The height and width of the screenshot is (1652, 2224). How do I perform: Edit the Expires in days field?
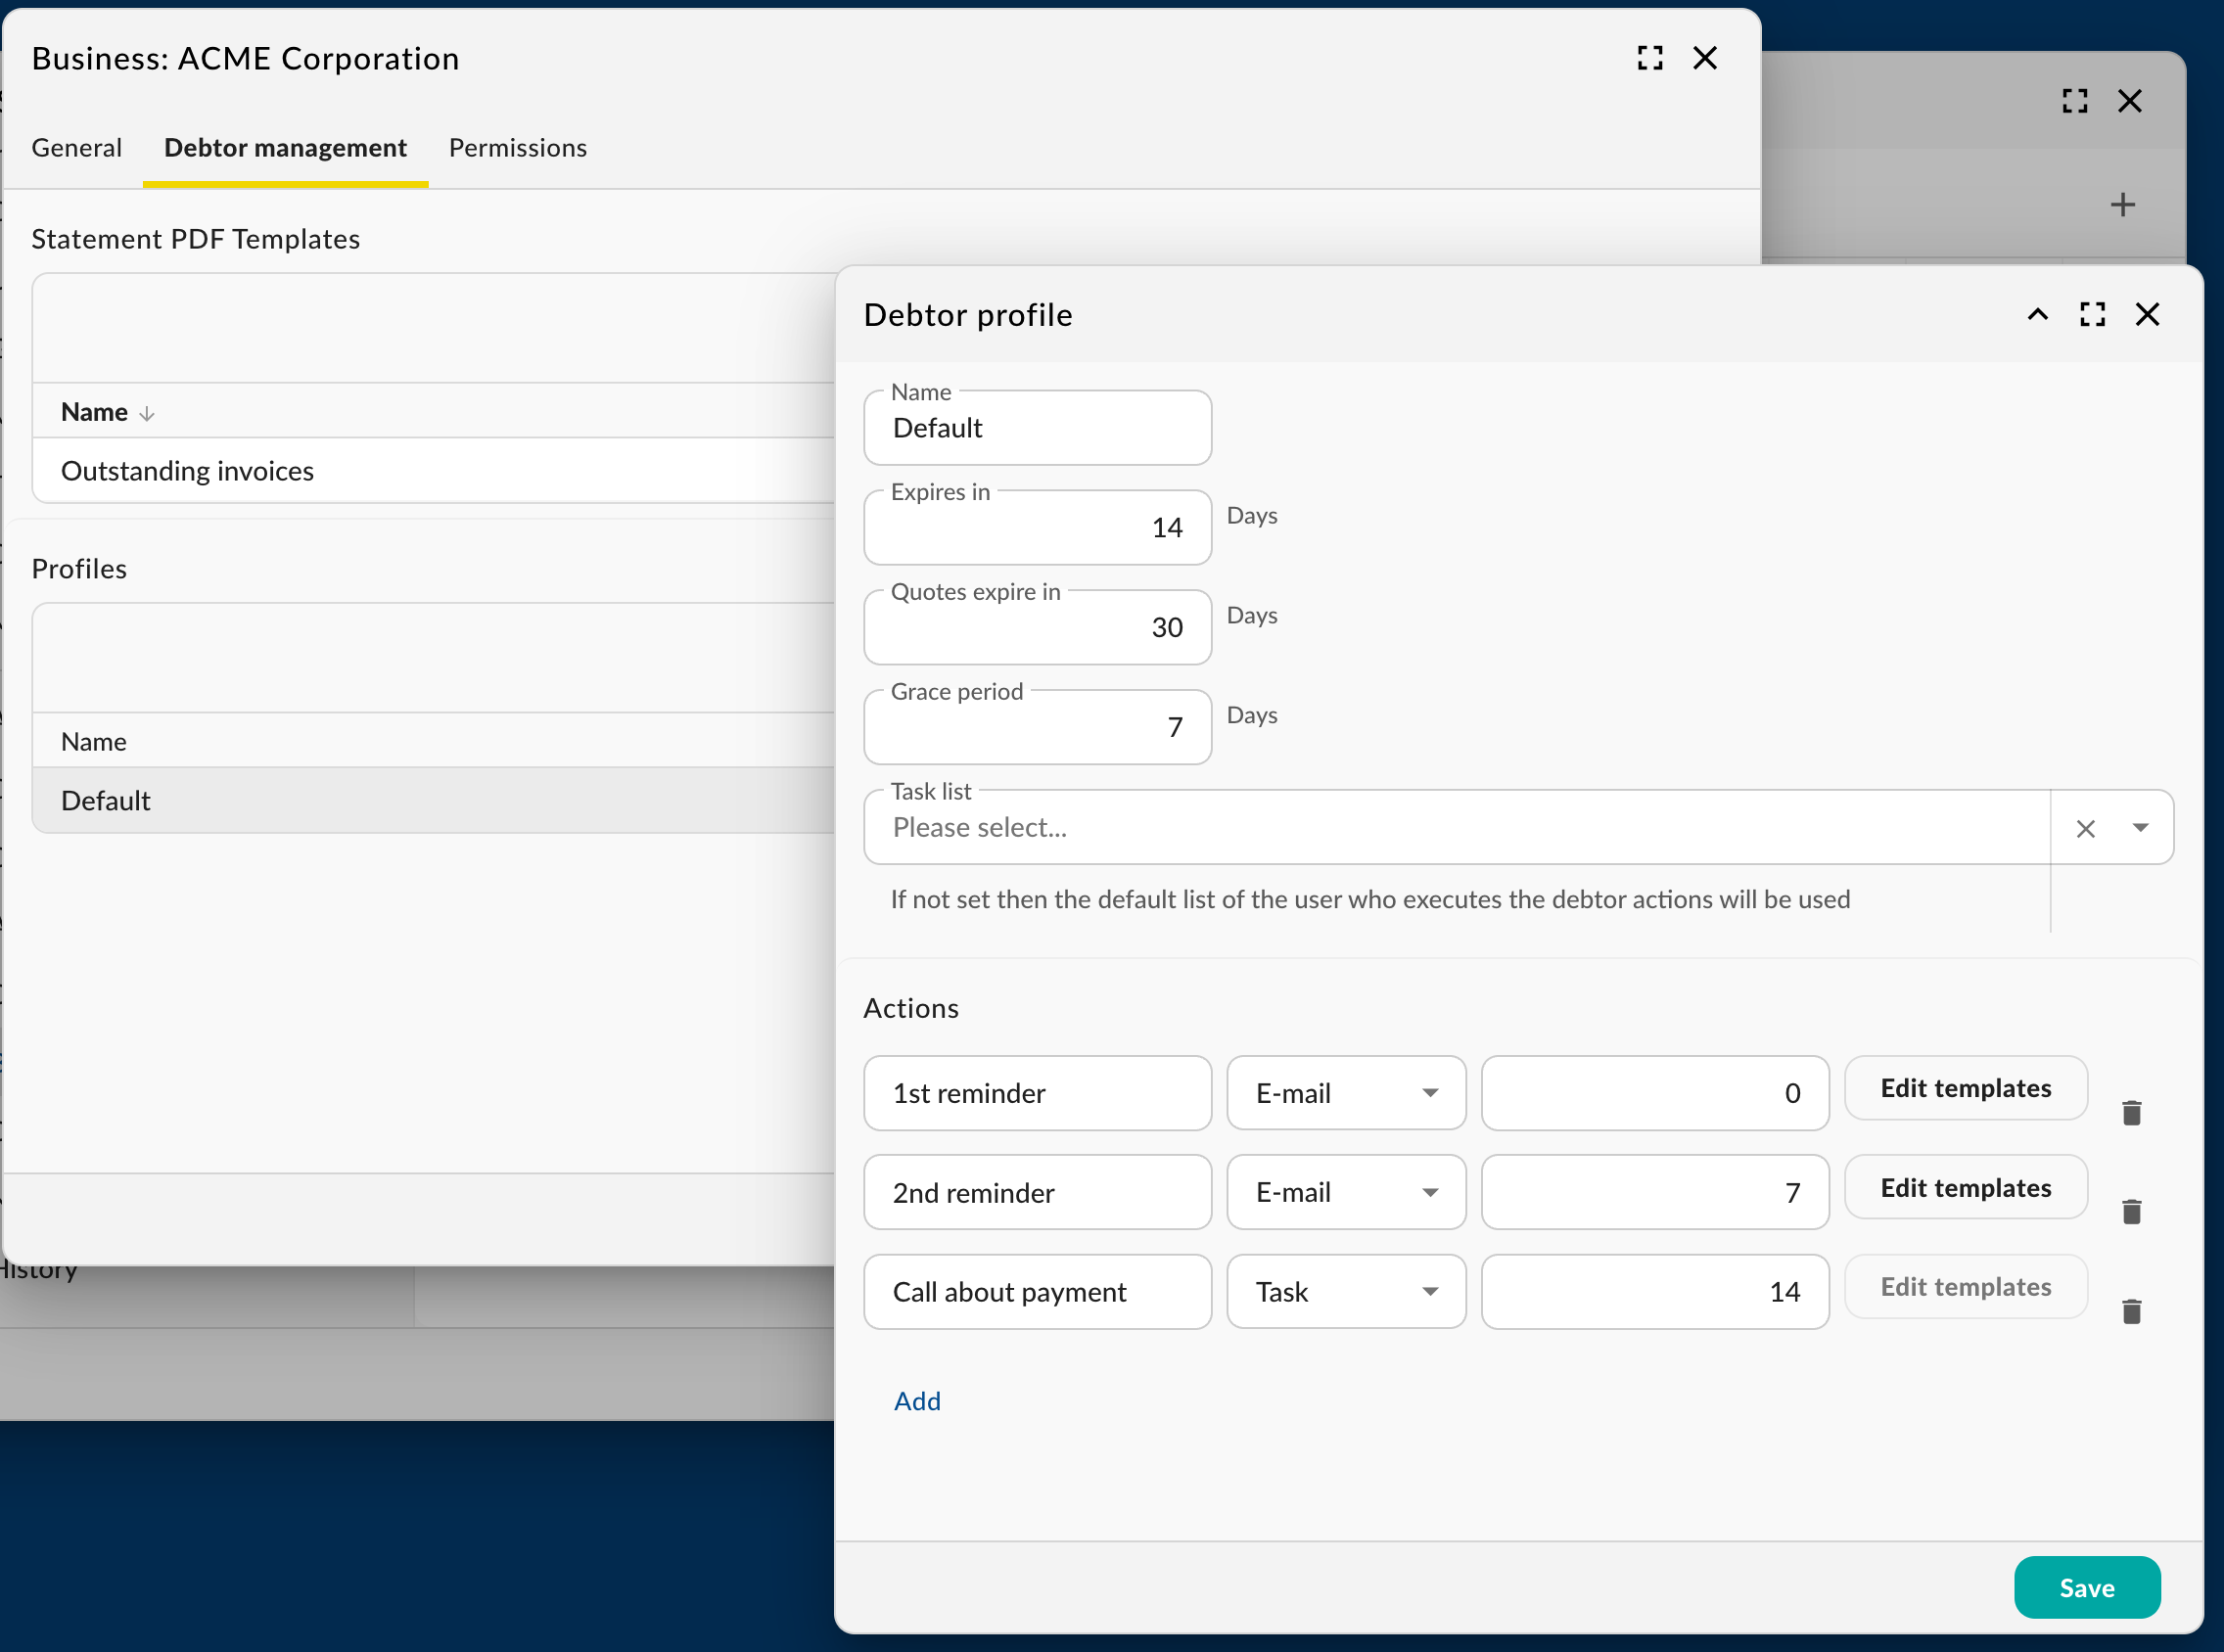click(1038, 528)
